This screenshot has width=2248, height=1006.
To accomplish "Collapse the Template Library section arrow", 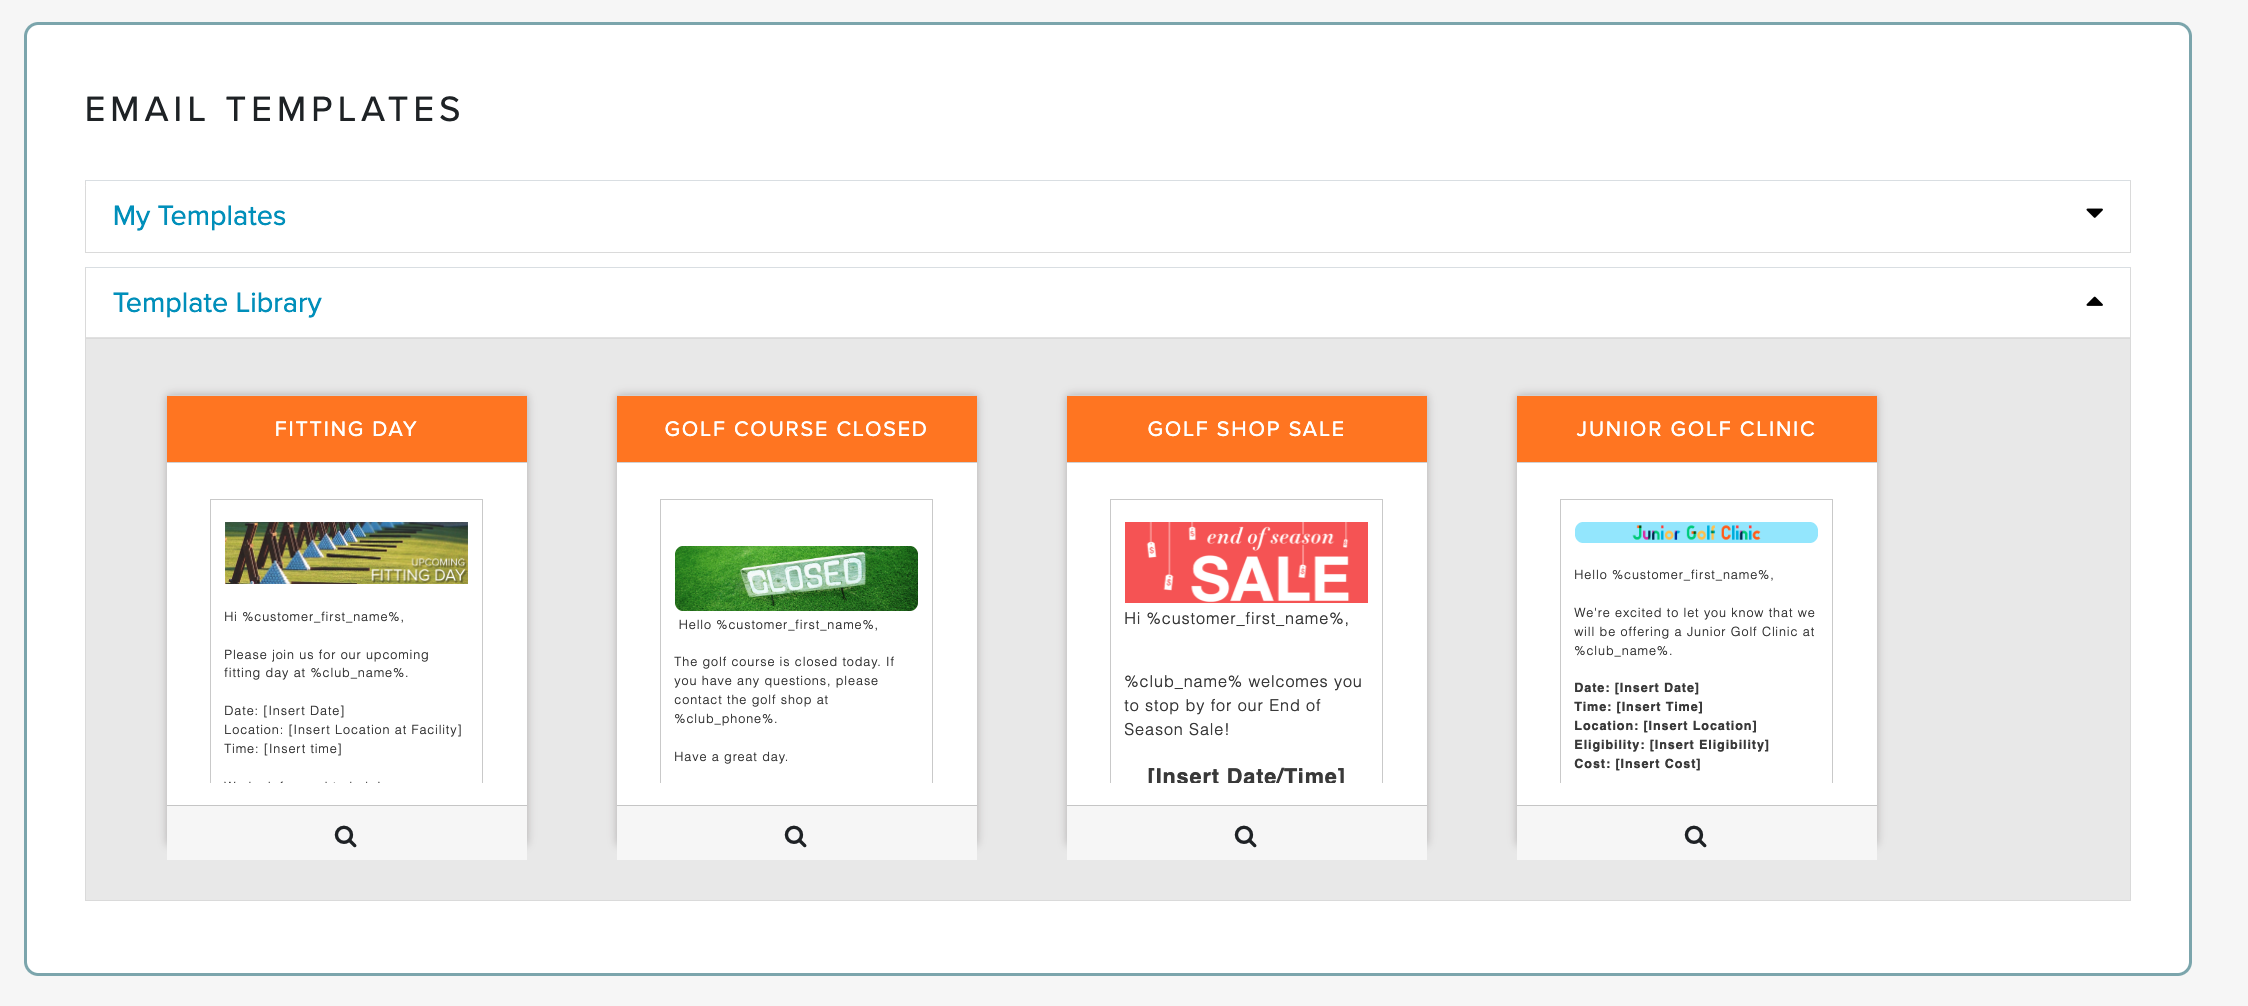I will 2094,302.
